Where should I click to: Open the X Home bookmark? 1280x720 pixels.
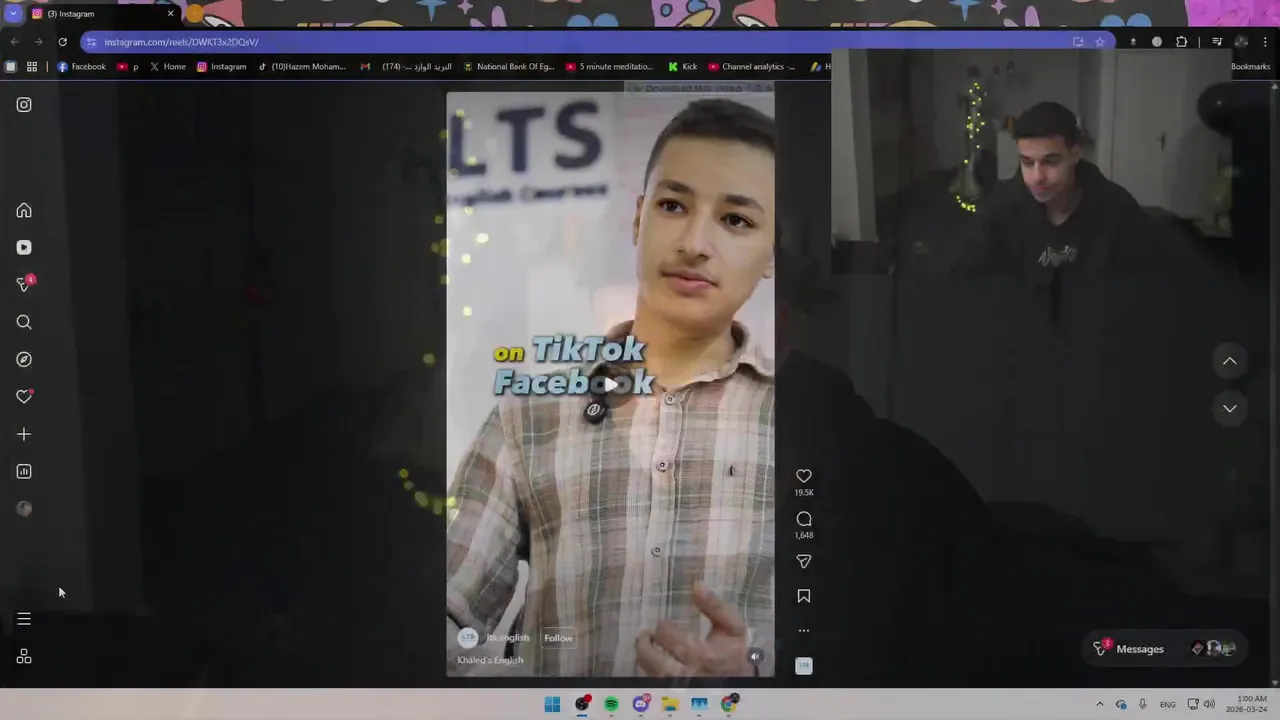point(168,67)
